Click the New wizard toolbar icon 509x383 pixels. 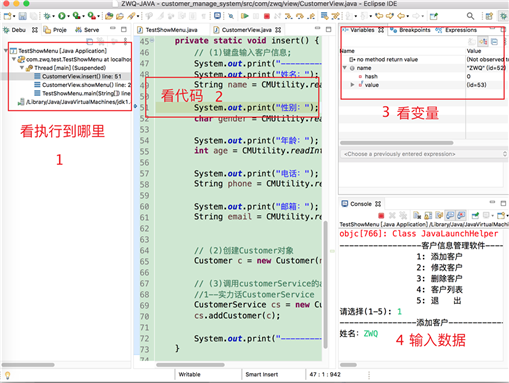pyautogui.click(x=7, y=16)
